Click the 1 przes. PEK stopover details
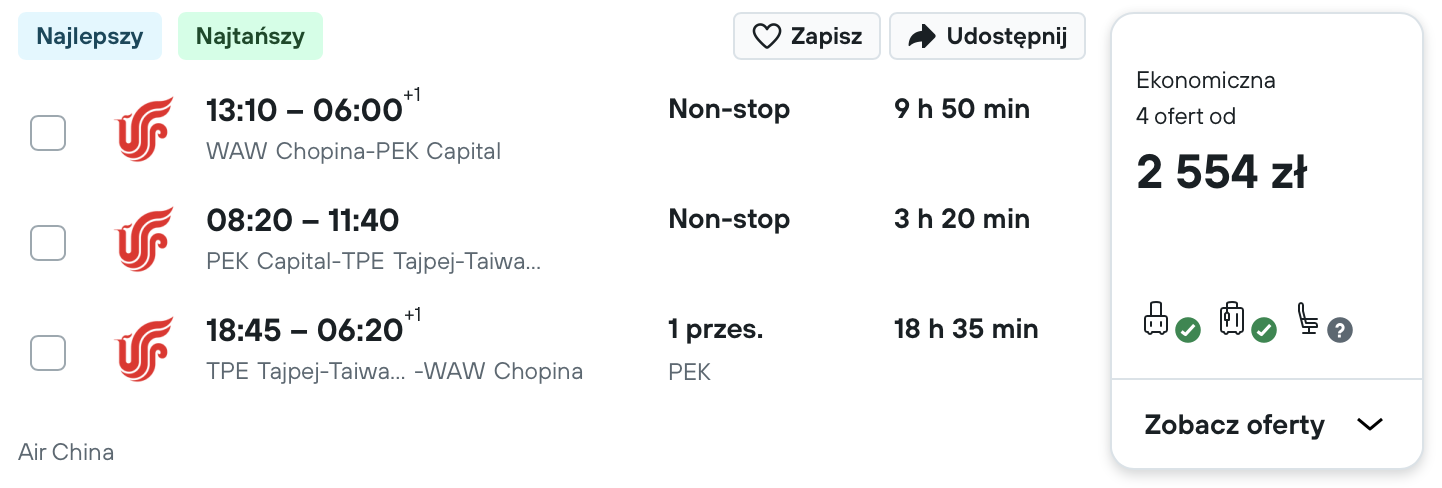 pos(716,350)
